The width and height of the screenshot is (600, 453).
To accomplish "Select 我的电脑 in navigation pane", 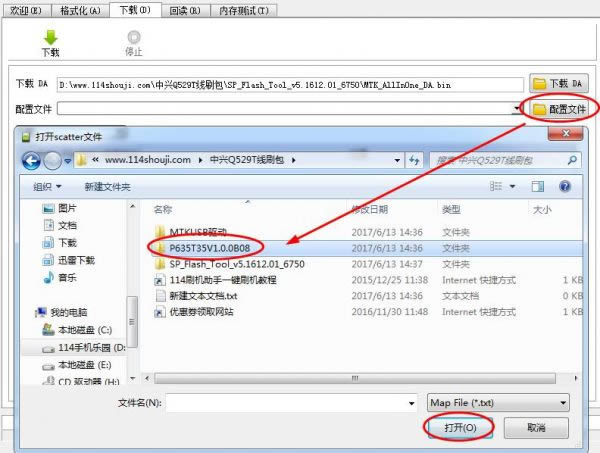I will pyautogui.click(x=61, y=313).
